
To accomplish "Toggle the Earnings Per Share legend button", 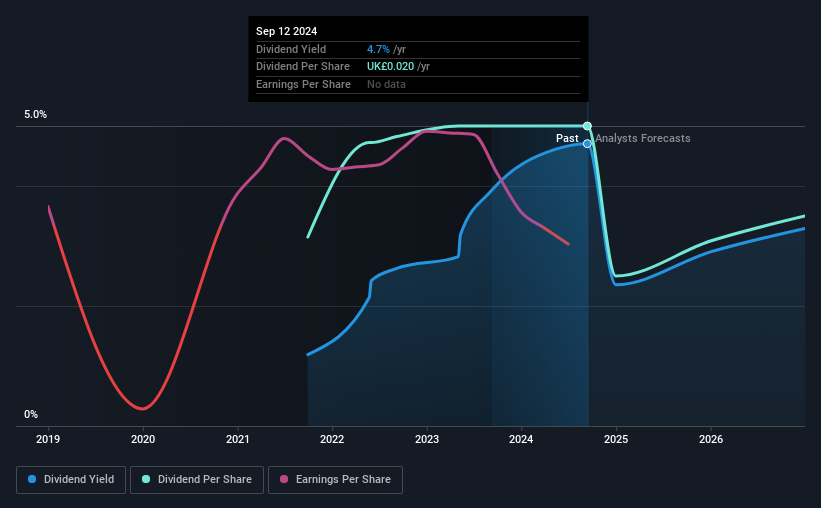I will 336,480.
